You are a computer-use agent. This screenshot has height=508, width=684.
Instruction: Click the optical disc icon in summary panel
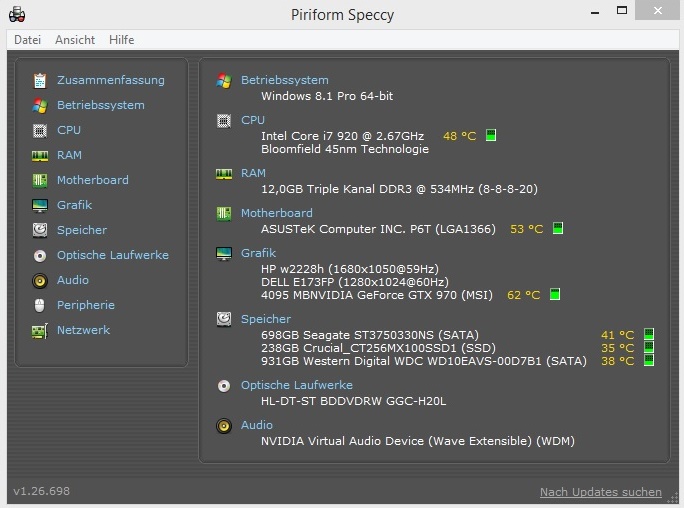click(x=224, y=386)
